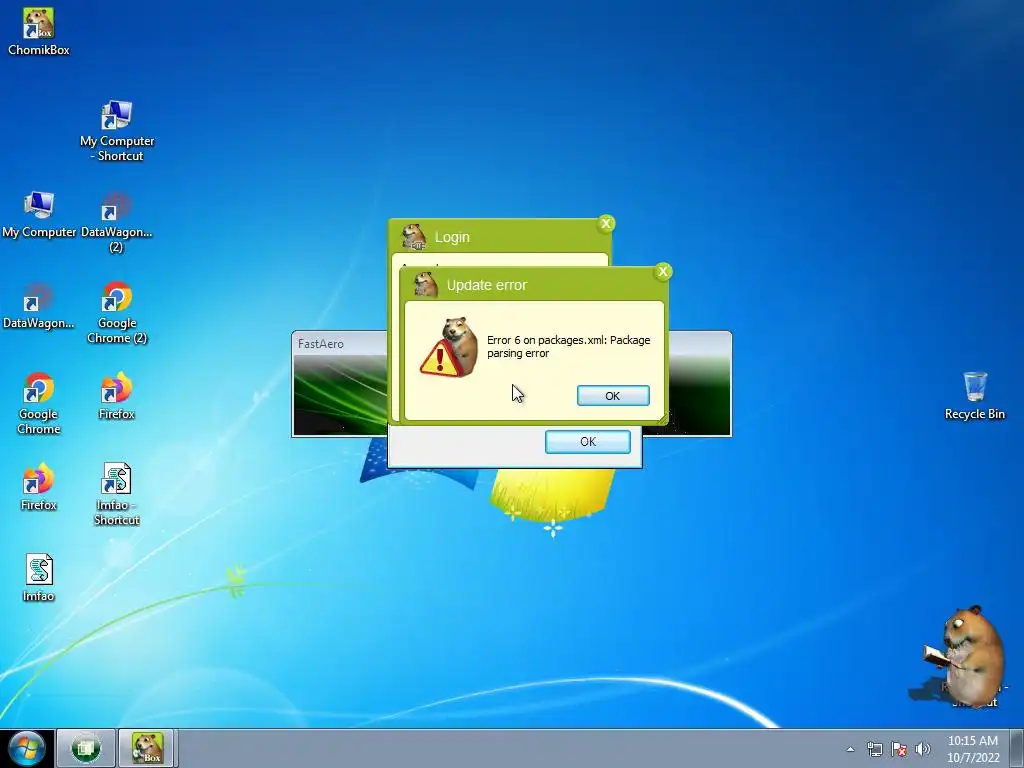Switch to ChomikBox via taskbar button
1024x768 pixels.
(148, 748)
